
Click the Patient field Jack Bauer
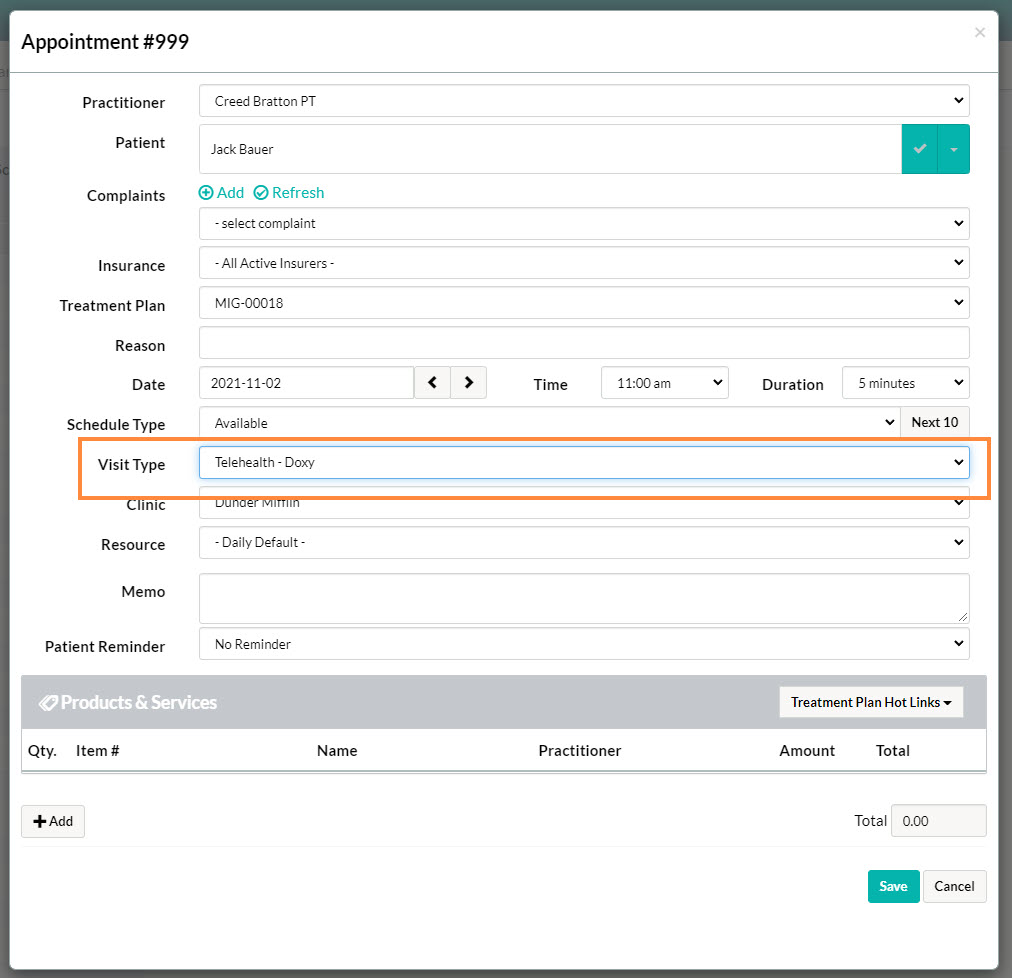point(550,149)
